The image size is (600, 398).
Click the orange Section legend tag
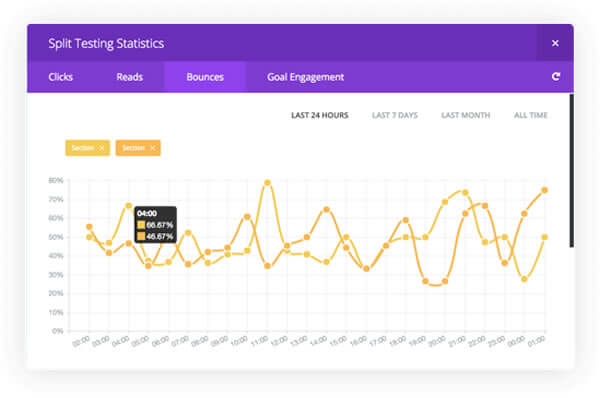138,148
